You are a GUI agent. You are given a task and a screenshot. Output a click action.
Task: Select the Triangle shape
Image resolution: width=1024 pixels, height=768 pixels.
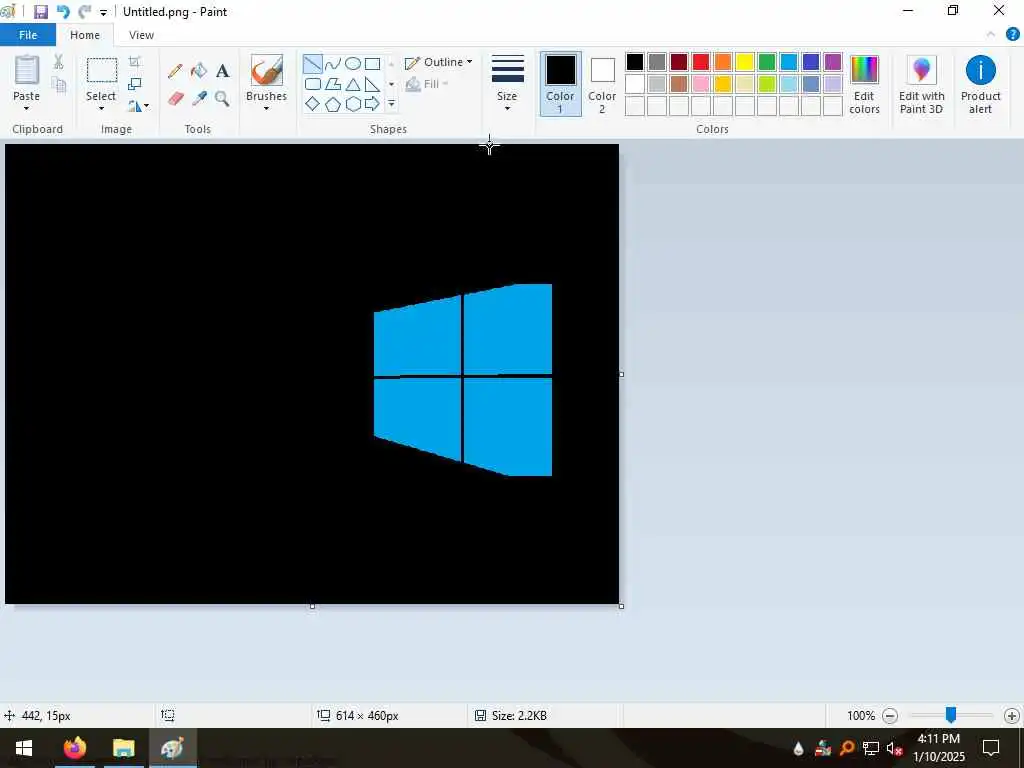(353, 84)
